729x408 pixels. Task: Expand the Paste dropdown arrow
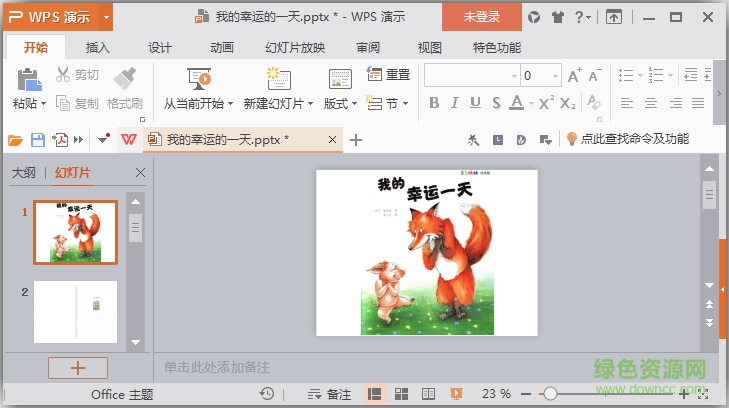click(44, 104)
